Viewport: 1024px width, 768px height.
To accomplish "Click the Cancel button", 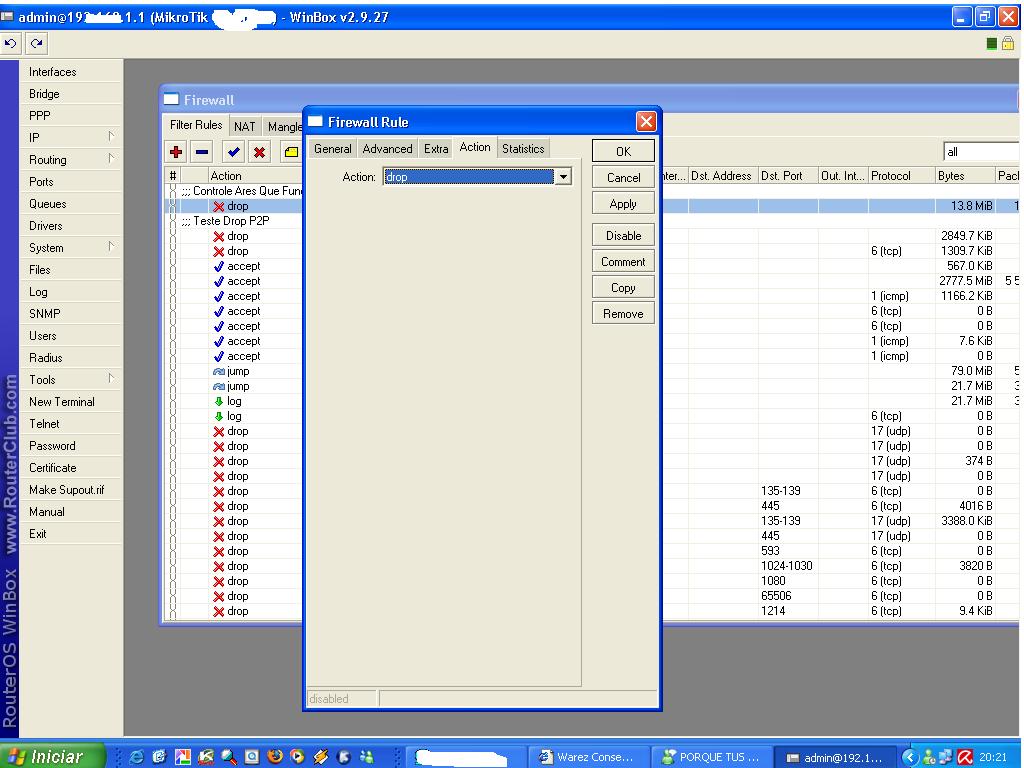I will point(623,177).
